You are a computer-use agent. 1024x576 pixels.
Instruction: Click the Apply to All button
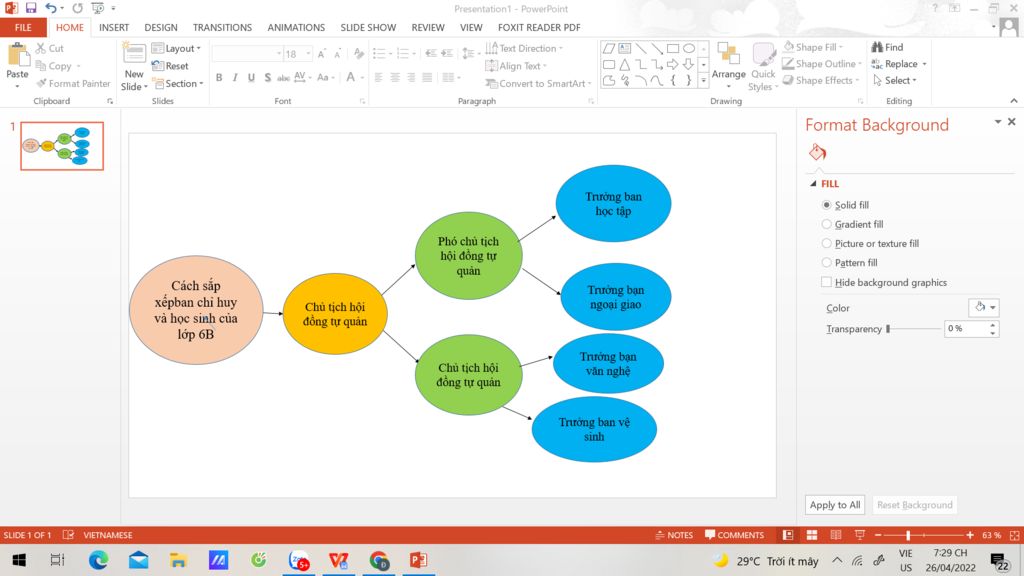(835, 505)
